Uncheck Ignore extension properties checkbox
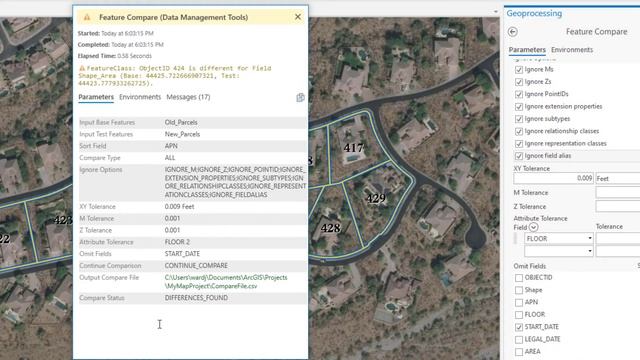This screenshot has height=360, width=640. (519, 107)
